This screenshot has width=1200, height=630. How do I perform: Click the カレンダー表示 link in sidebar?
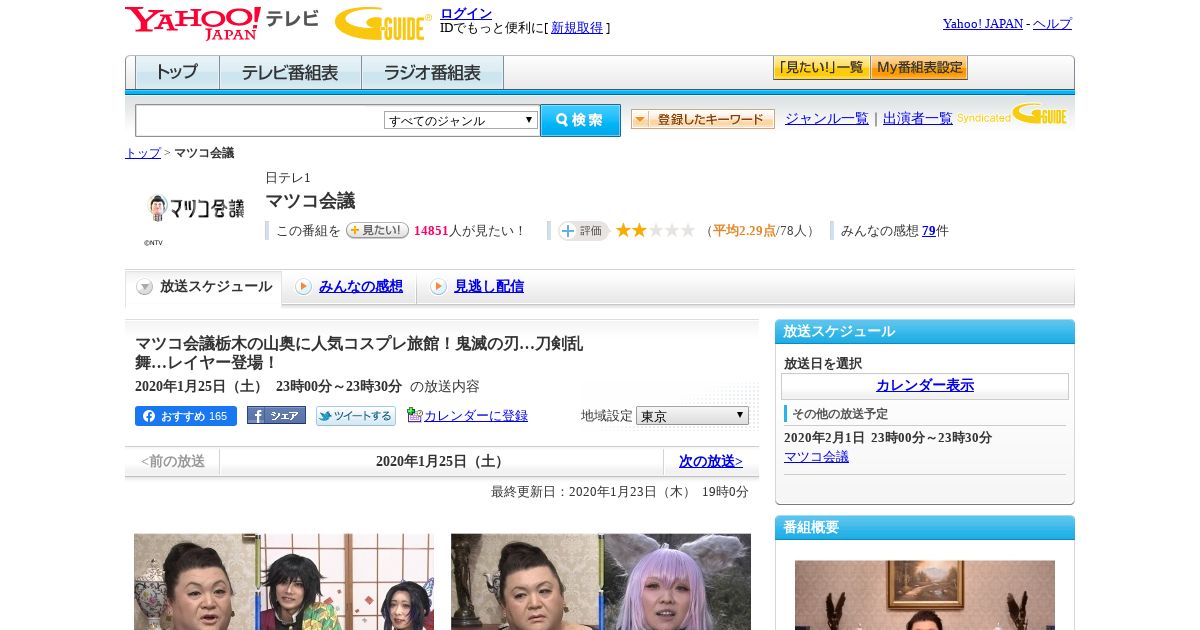click(925, 386)
